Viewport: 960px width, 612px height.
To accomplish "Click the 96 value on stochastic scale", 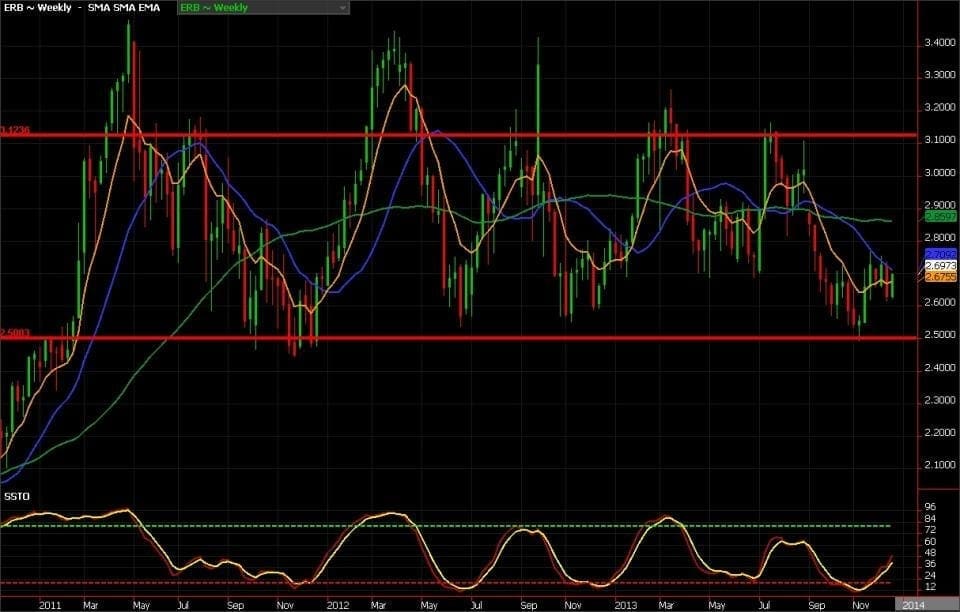I will 929,506.
